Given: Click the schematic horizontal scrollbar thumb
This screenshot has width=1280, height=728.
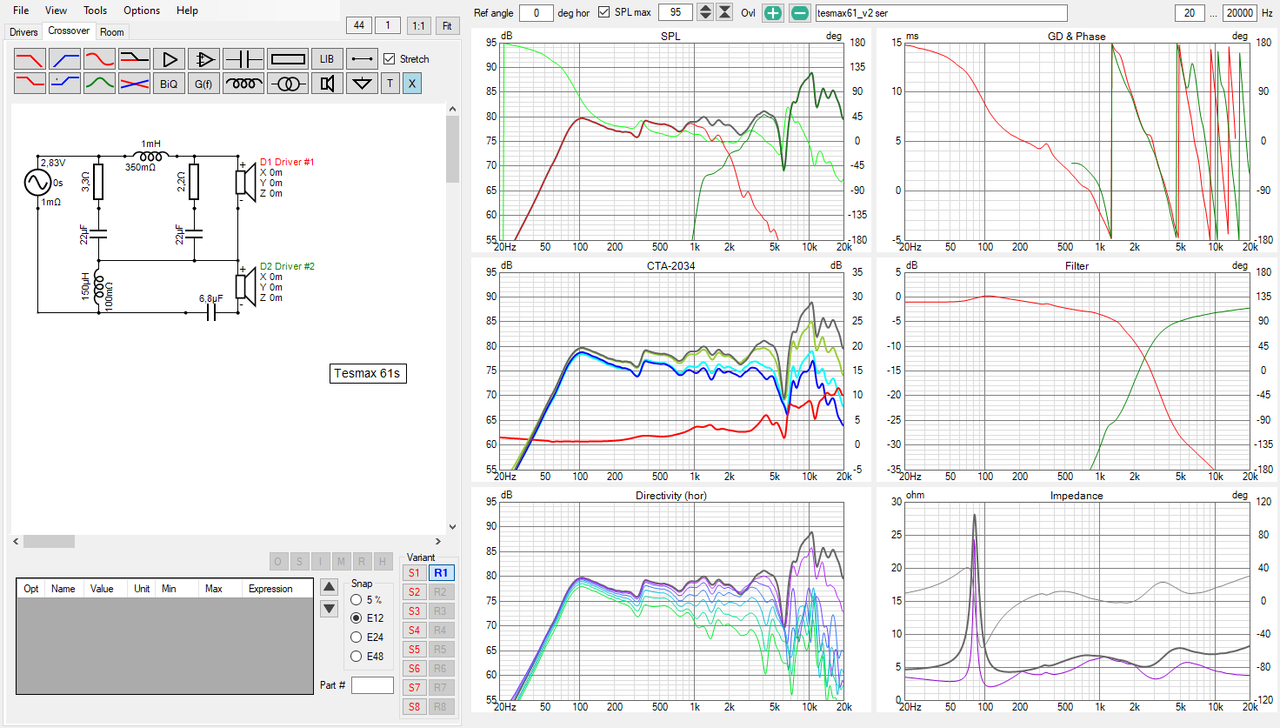Looking at the screenshot, I should tap(49, 541).
